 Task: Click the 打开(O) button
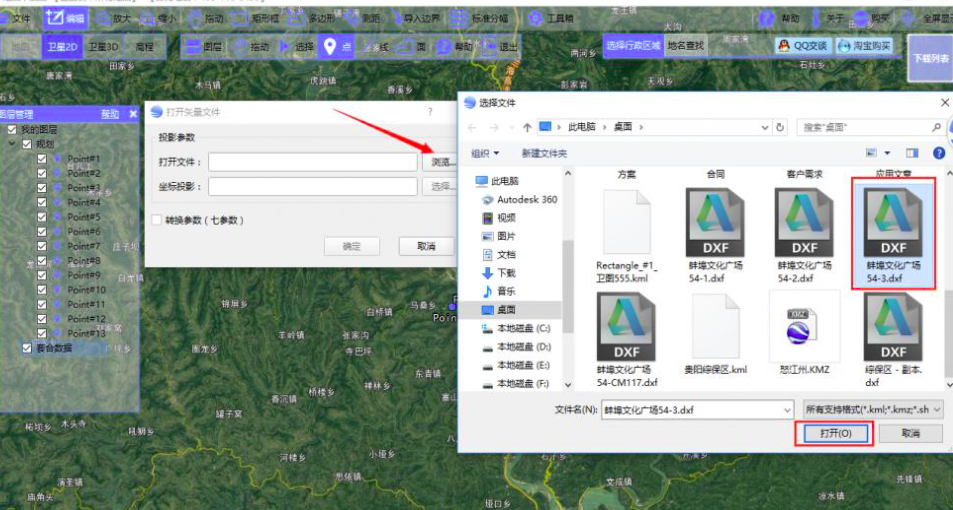pos(836,433)
